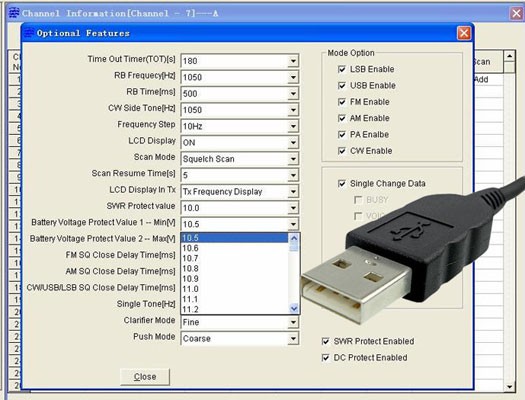Viewport: 525px width, 400px height.
Task: Click channel table scroll-down arrow
Action: [x=510, y=387]
